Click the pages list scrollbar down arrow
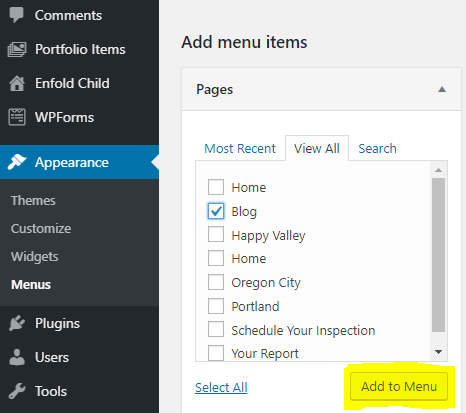Viewport: 466px width, 413px height. [x=438, y=352]
